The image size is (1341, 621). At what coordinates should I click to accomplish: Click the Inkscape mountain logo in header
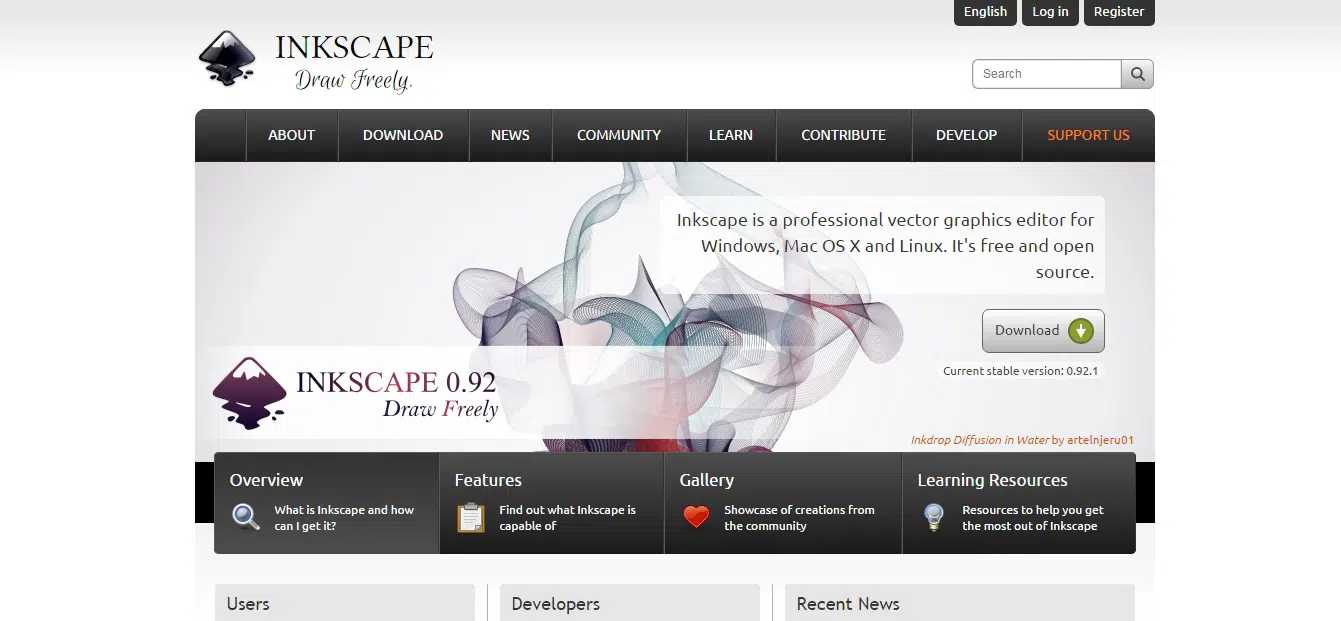227,58
